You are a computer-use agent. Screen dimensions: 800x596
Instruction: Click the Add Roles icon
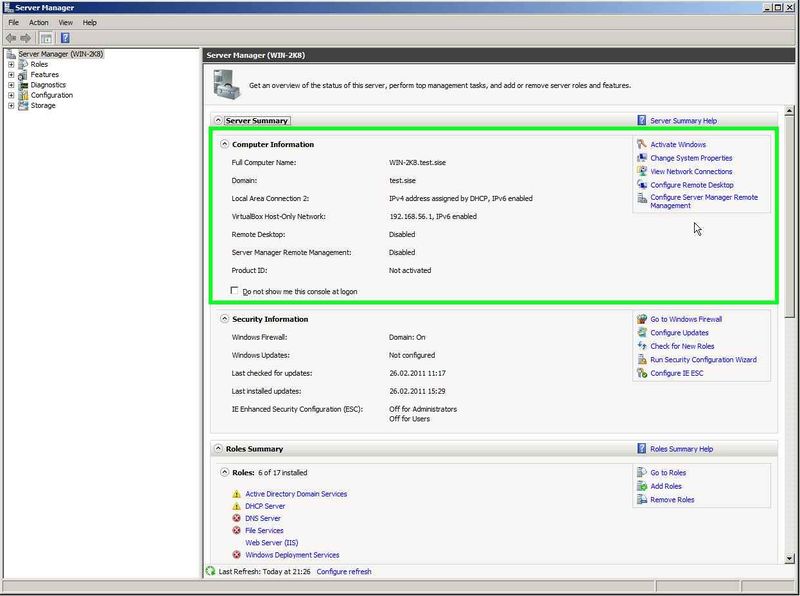coord(642,486)
